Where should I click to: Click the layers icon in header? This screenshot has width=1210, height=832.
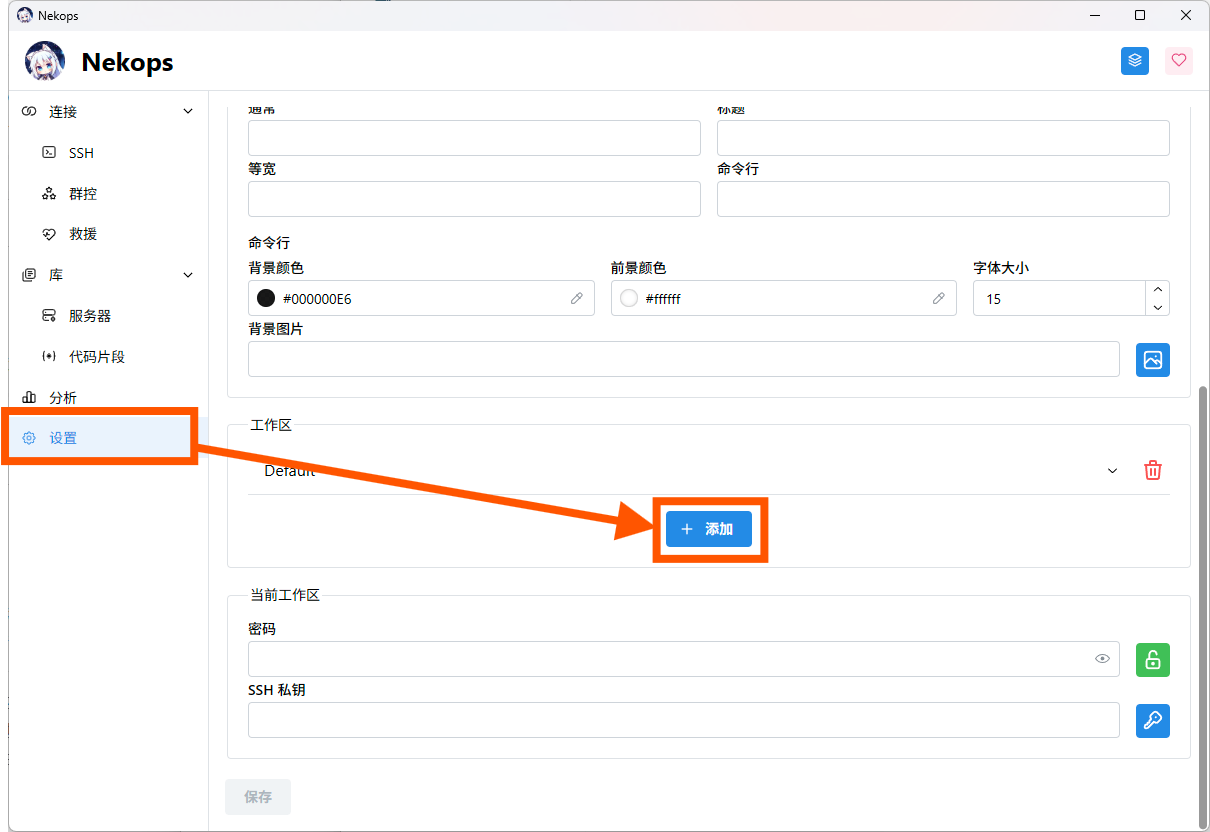tap(1134, 61)
